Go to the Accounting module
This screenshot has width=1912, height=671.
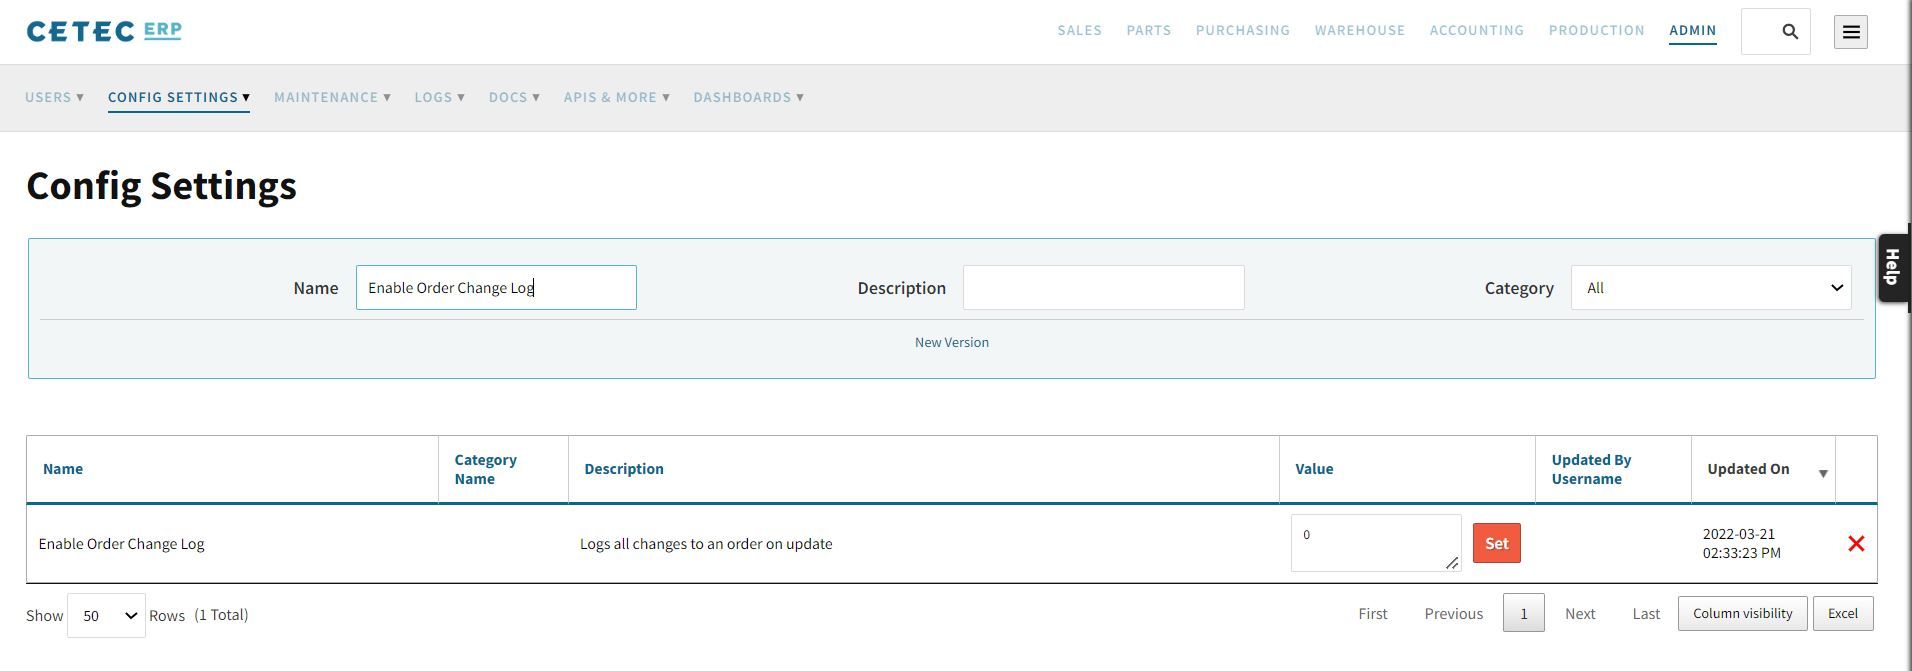point(1476,31)
